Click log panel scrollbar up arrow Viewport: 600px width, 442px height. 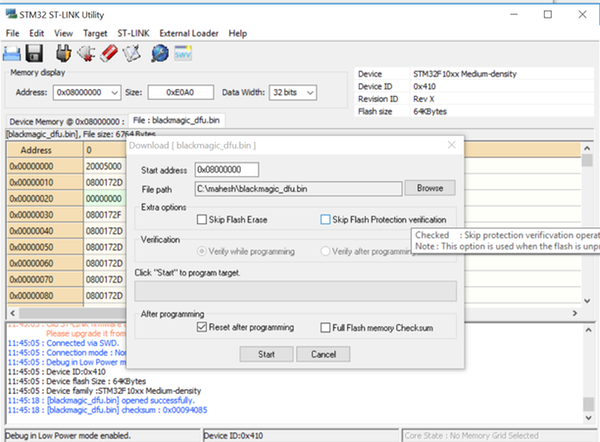pos(589,330)
